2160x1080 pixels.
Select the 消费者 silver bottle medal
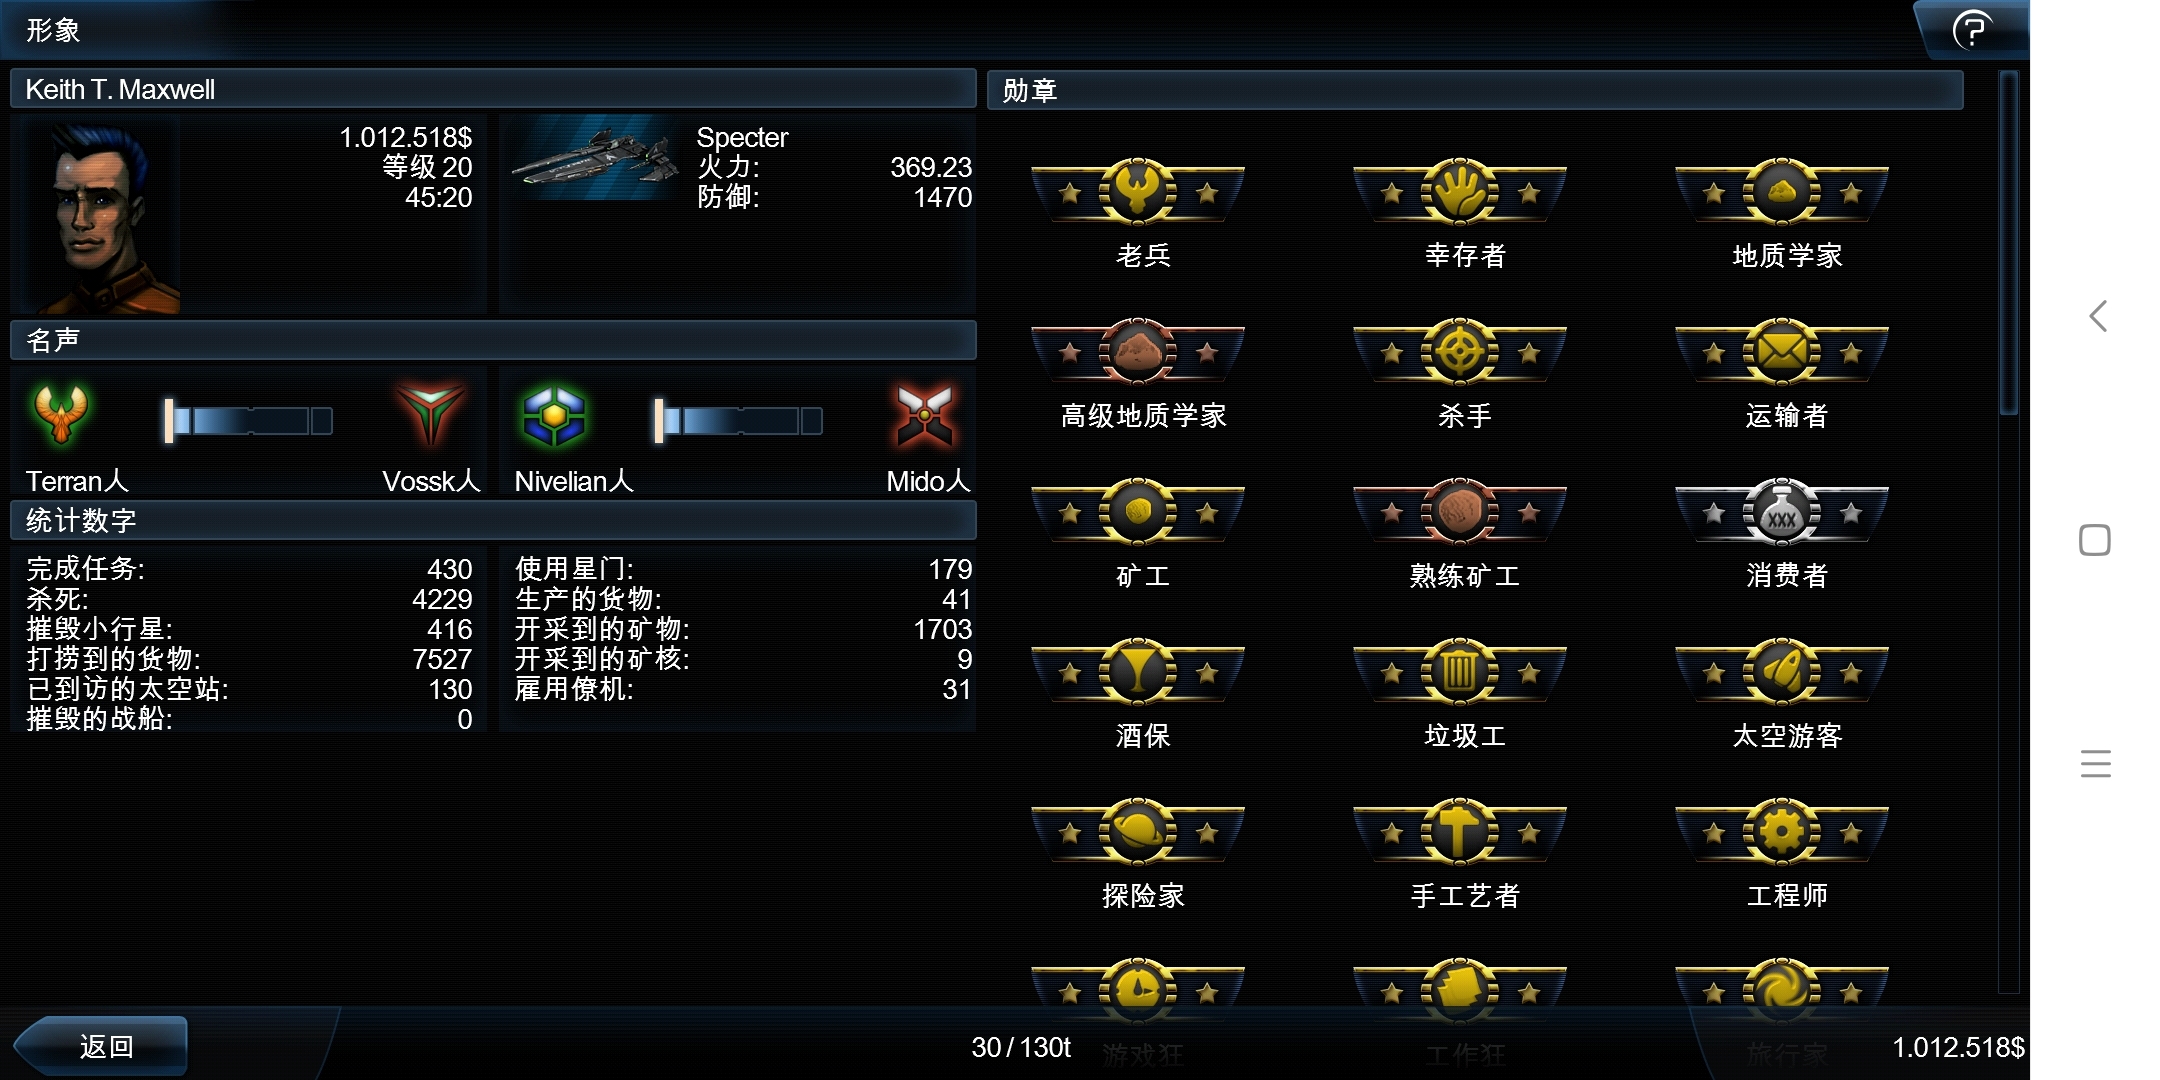[1782, 511]
